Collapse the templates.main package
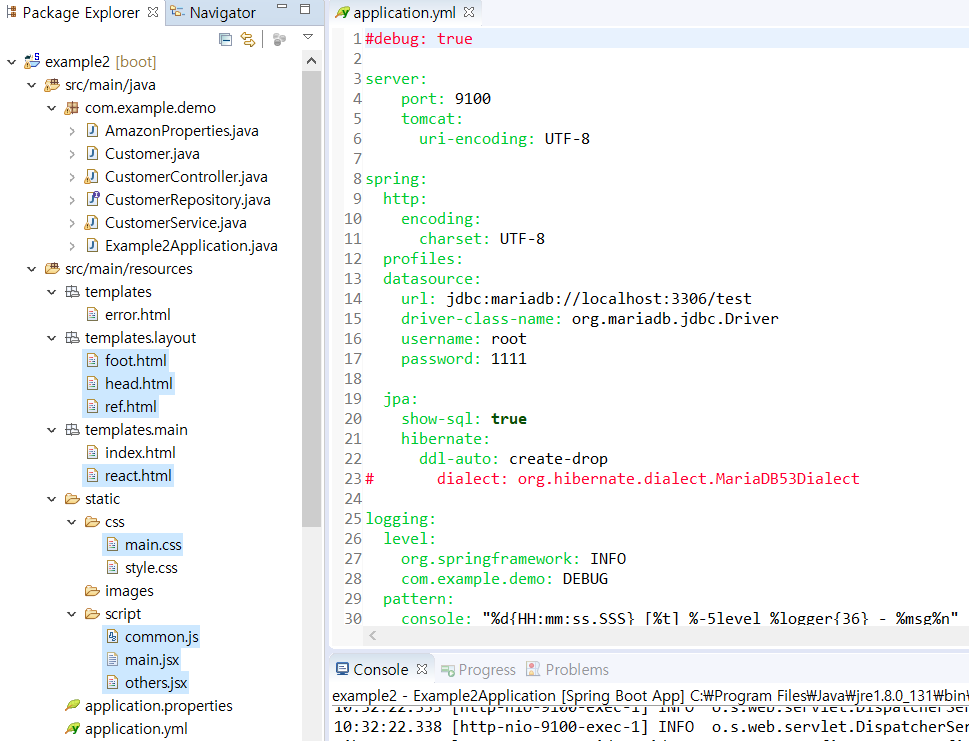 pos(52,430)
